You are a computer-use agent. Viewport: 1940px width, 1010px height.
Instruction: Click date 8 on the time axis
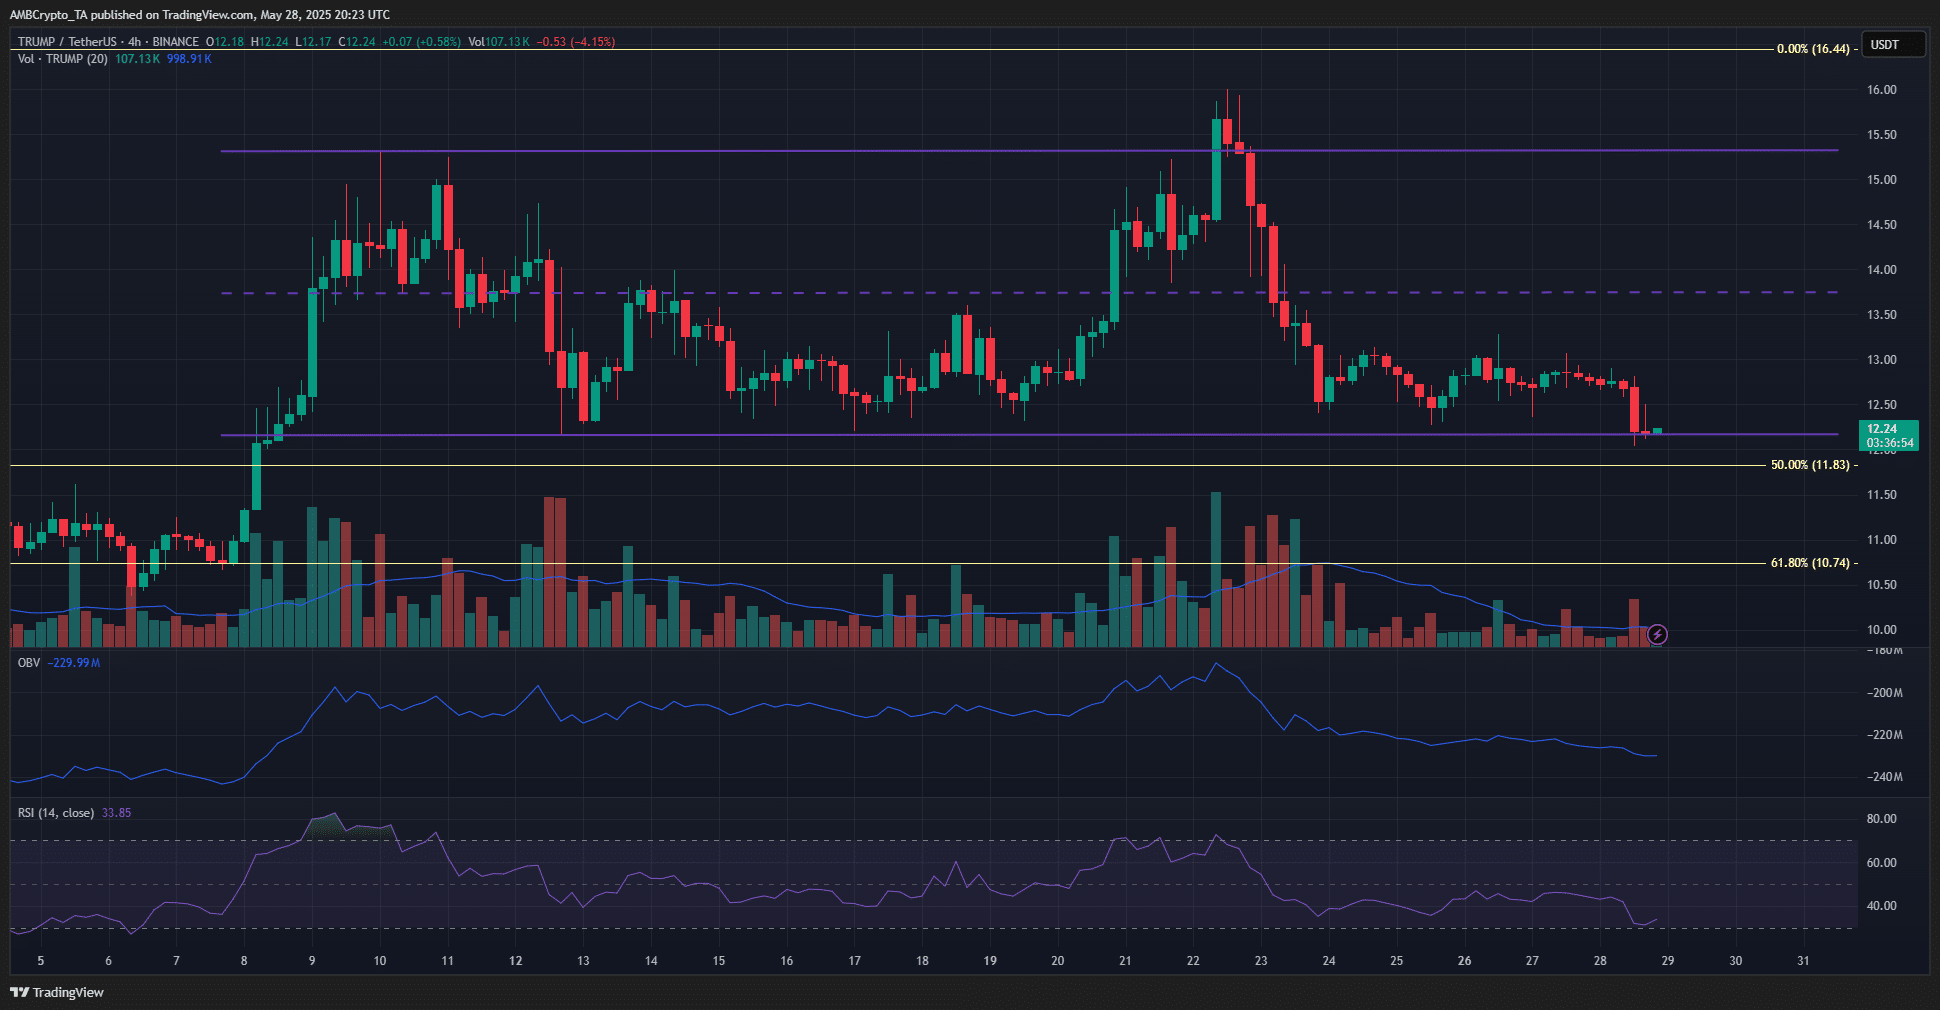click(244, 961)
